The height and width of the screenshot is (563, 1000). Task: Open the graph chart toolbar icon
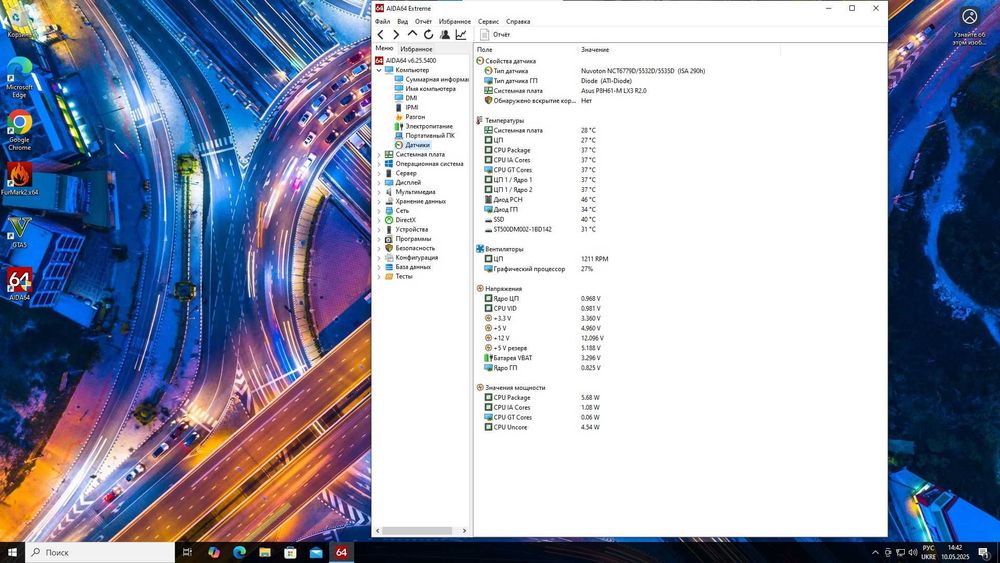pyautogui.click(x=460, y=34)
